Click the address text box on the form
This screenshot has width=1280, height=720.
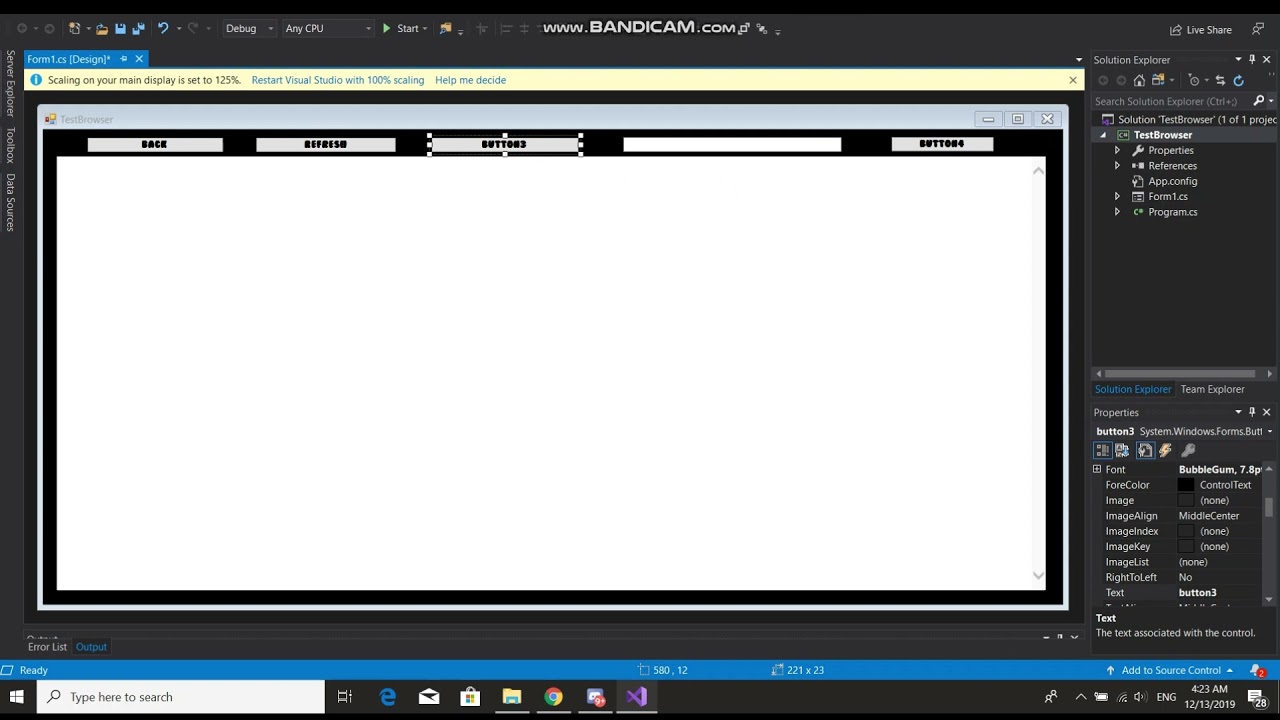(x=732, y=144)
